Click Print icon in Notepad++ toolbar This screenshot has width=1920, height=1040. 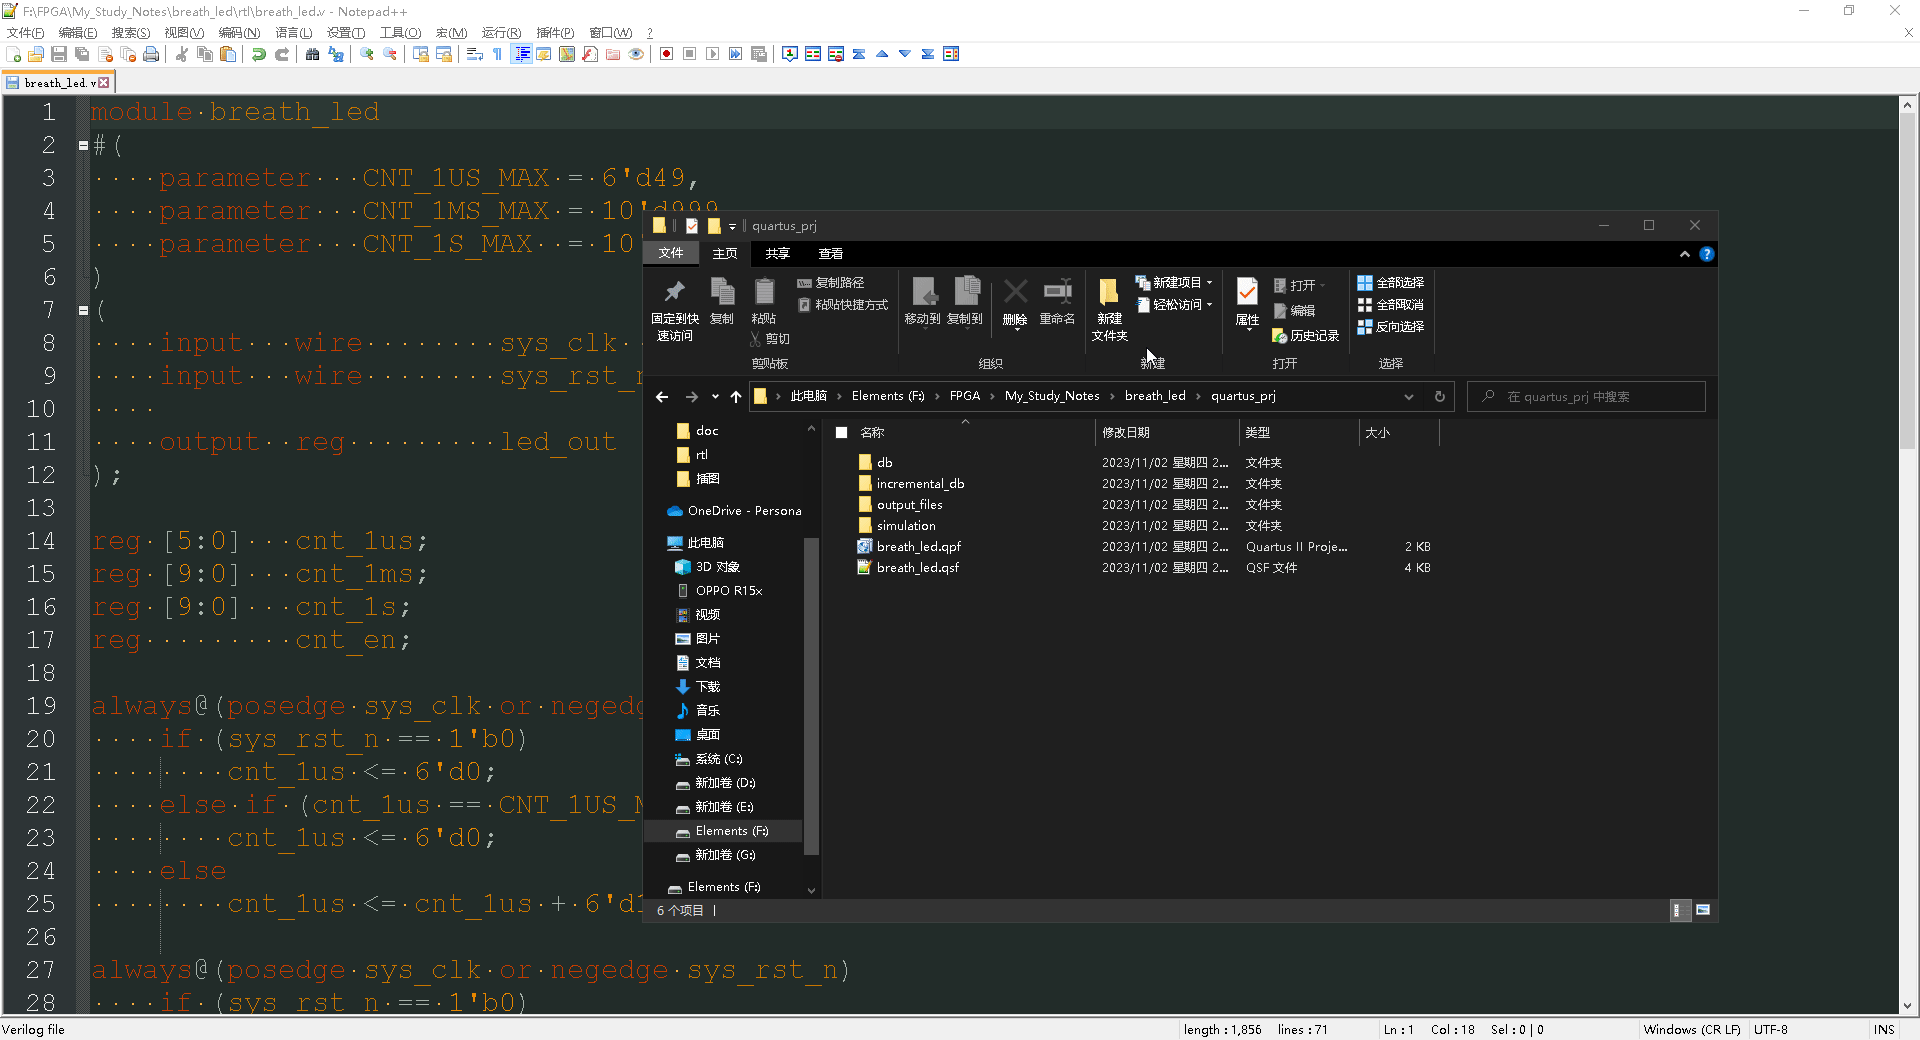(x=151, y=54)
